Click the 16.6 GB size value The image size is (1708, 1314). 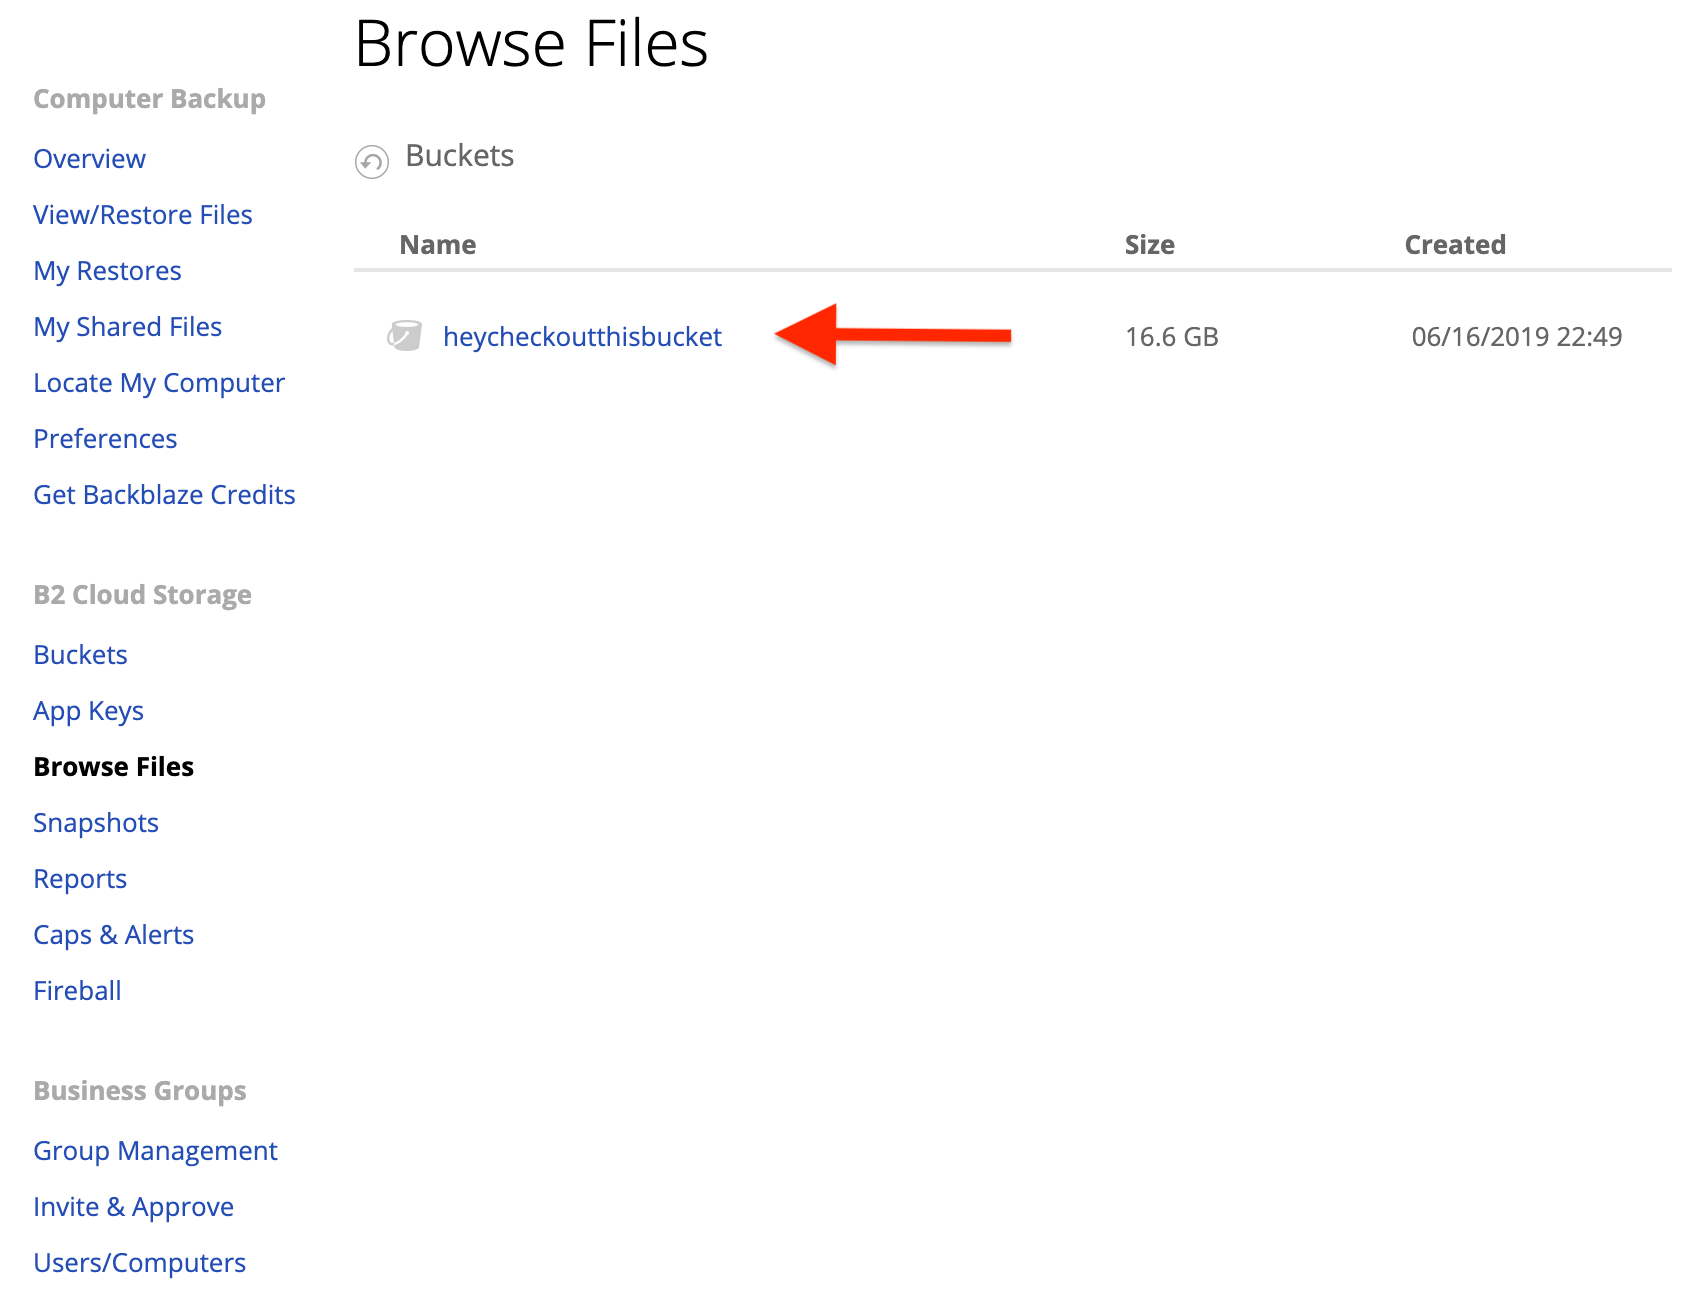coord(1171,337)
